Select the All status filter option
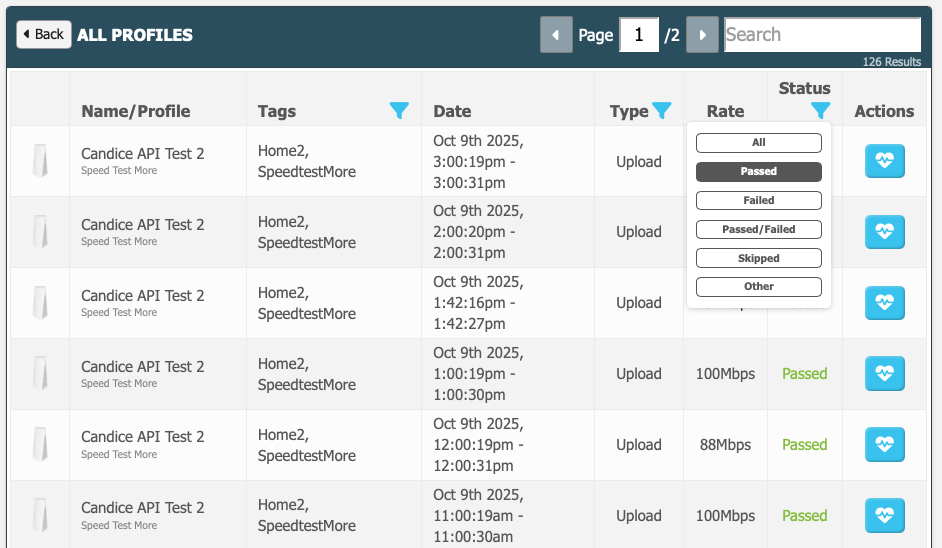Viewport: 942px width, 548px height. tap(758, 143)
